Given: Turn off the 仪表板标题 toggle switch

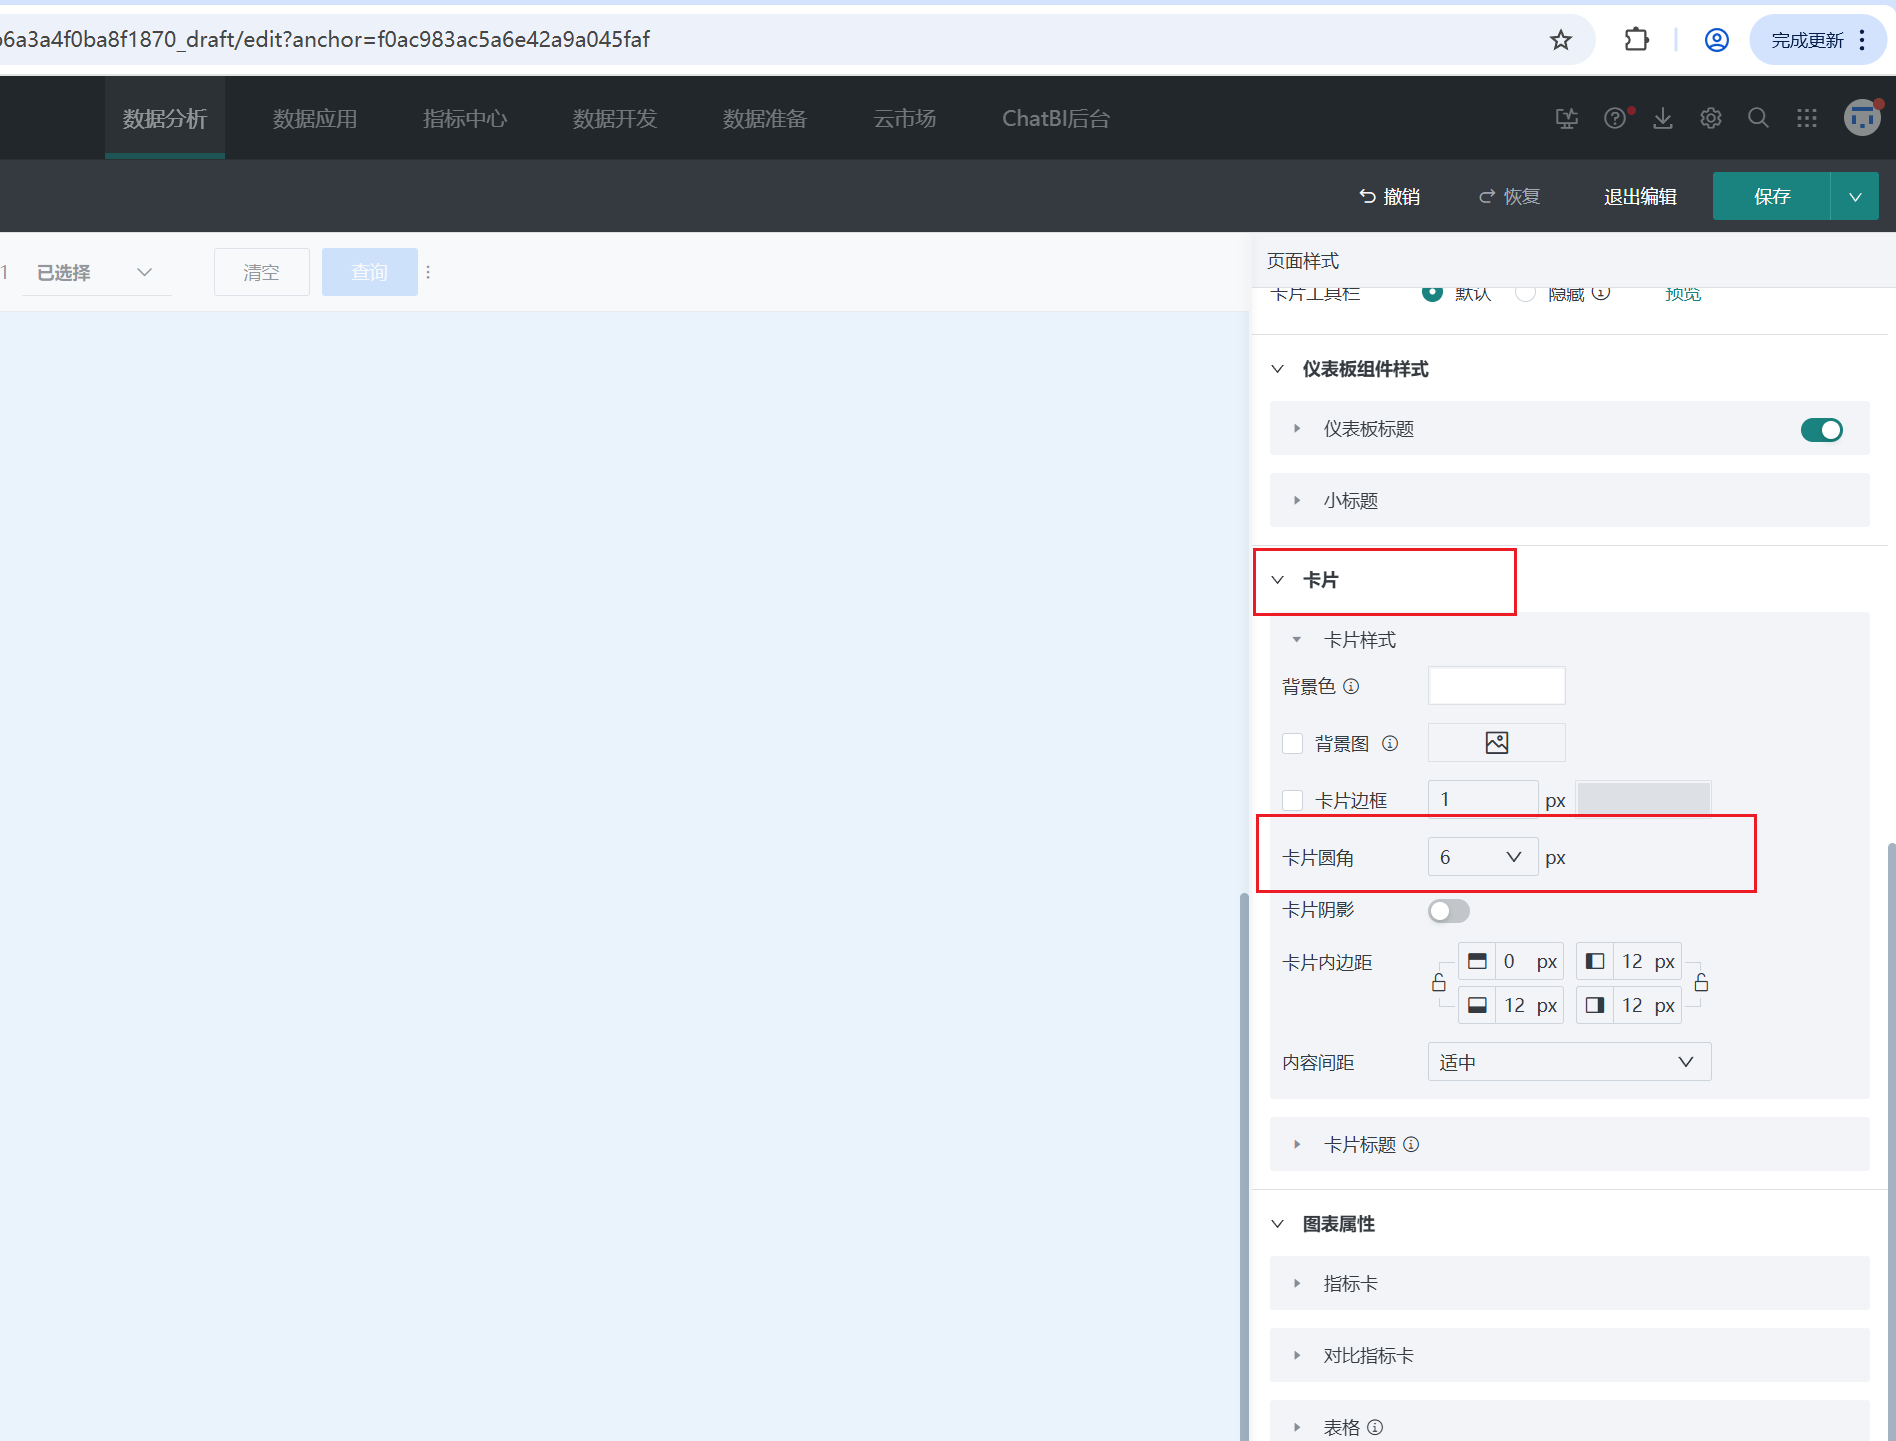Looking at the screenshot, I should point(1821,430).
